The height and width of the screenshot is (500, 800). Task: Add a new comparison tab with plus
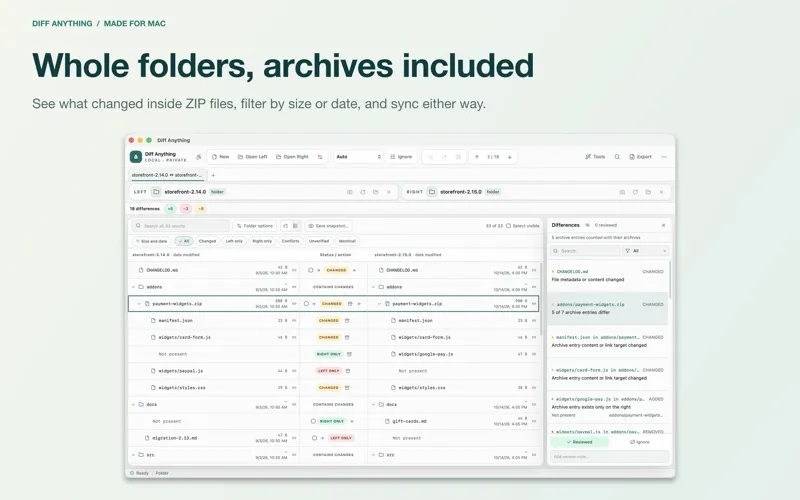(213, 176)
